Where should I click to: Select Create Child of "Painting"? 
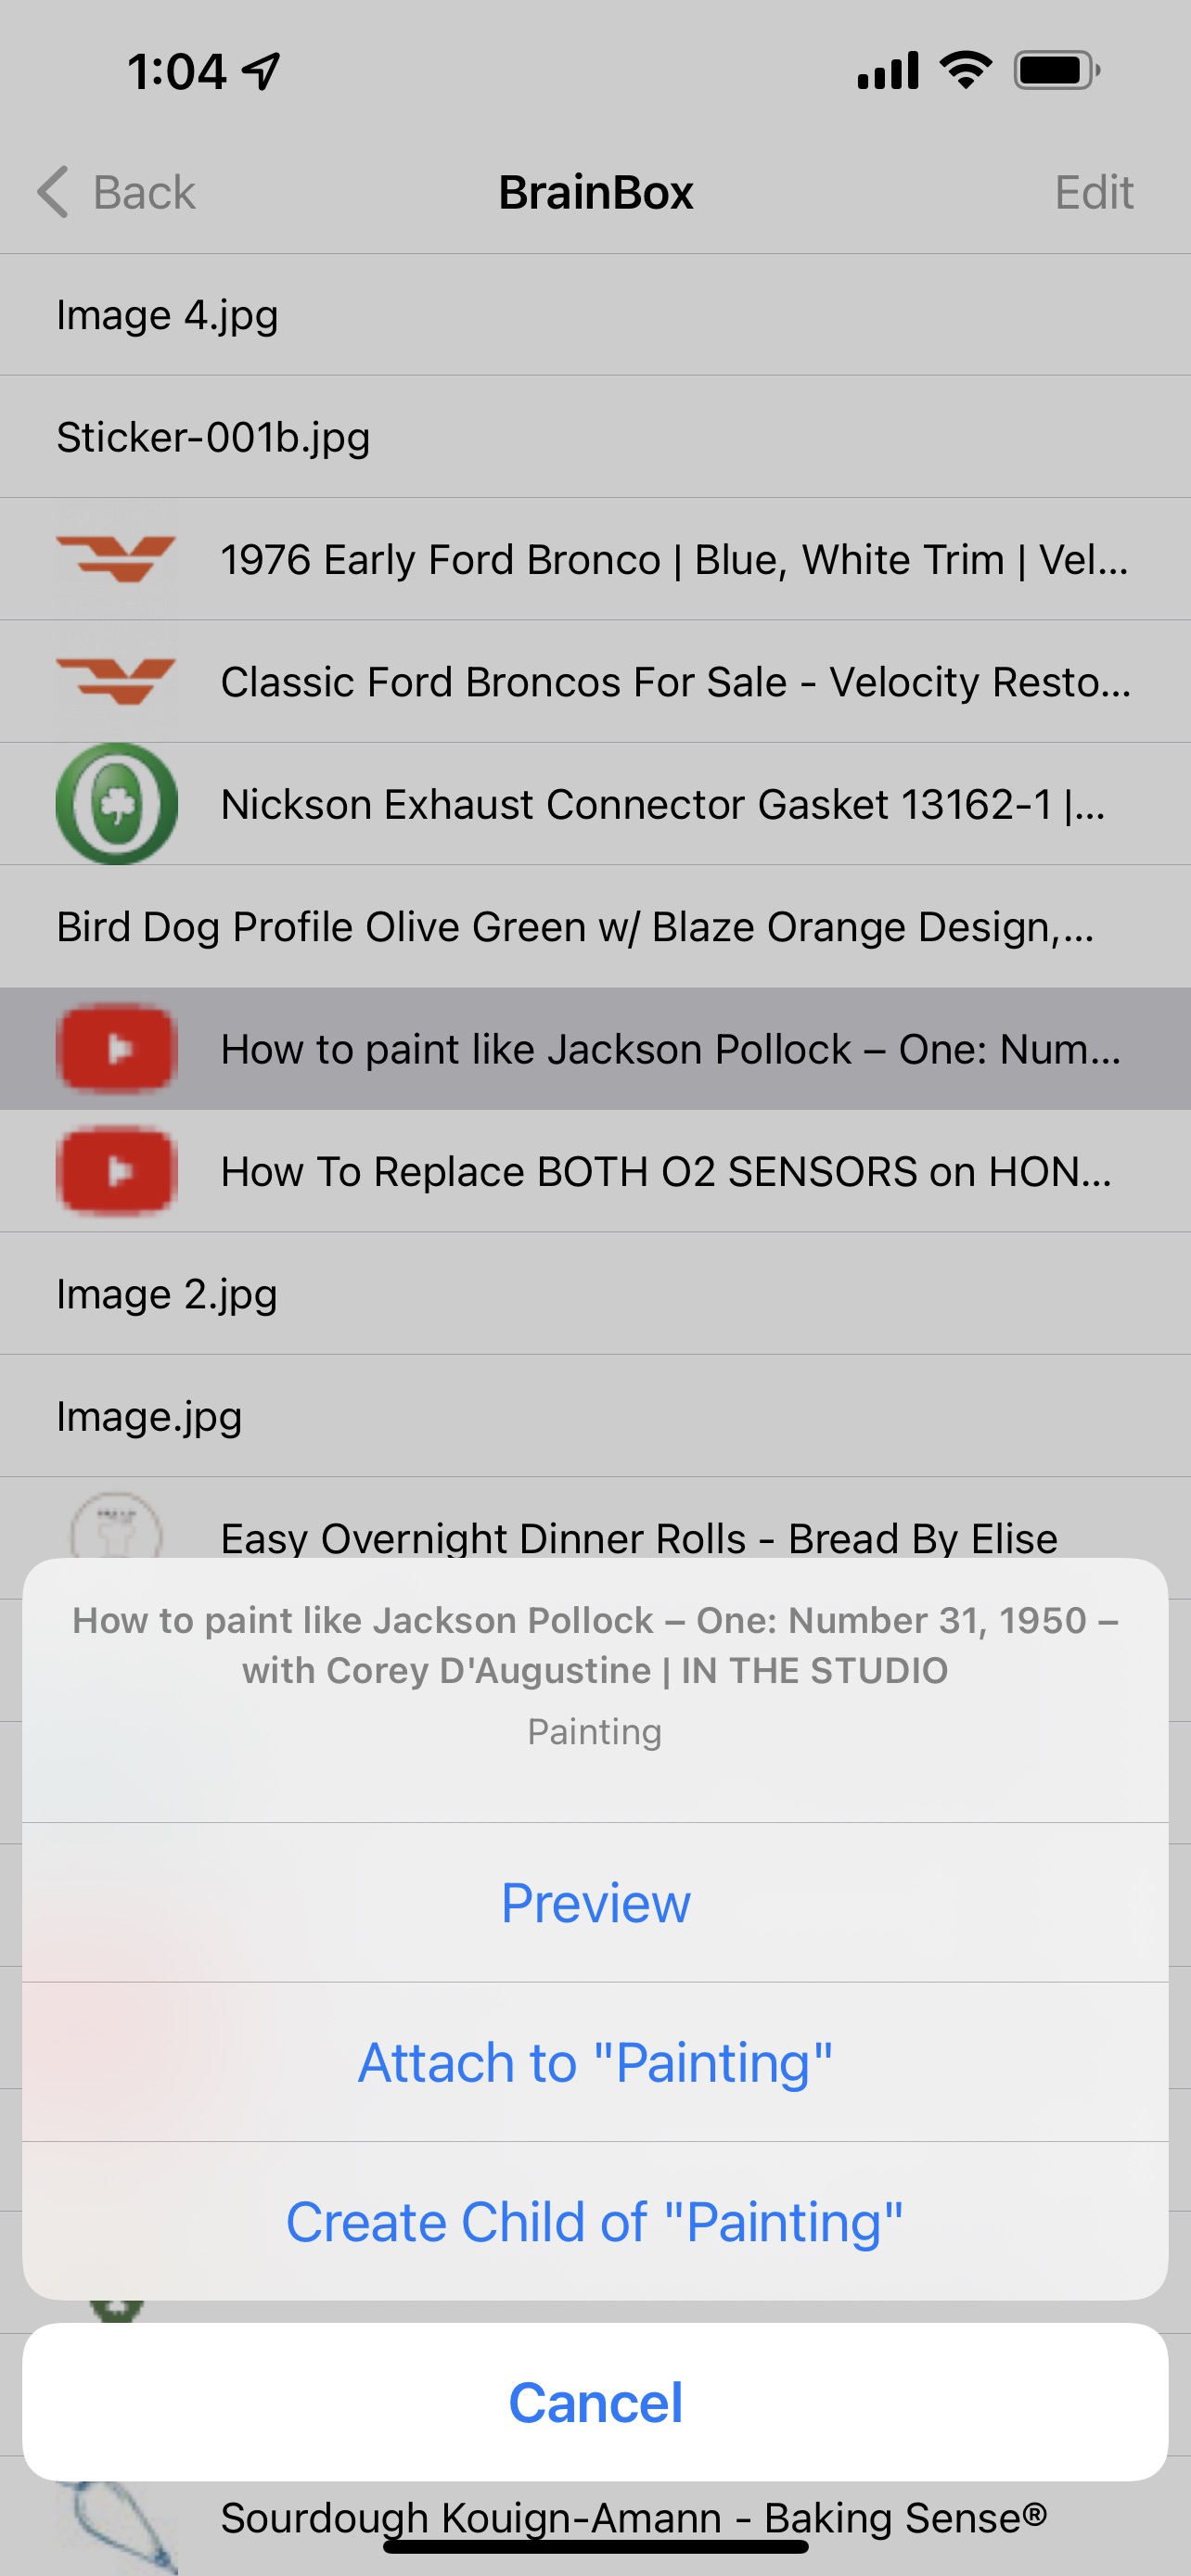click(595, 2222)
